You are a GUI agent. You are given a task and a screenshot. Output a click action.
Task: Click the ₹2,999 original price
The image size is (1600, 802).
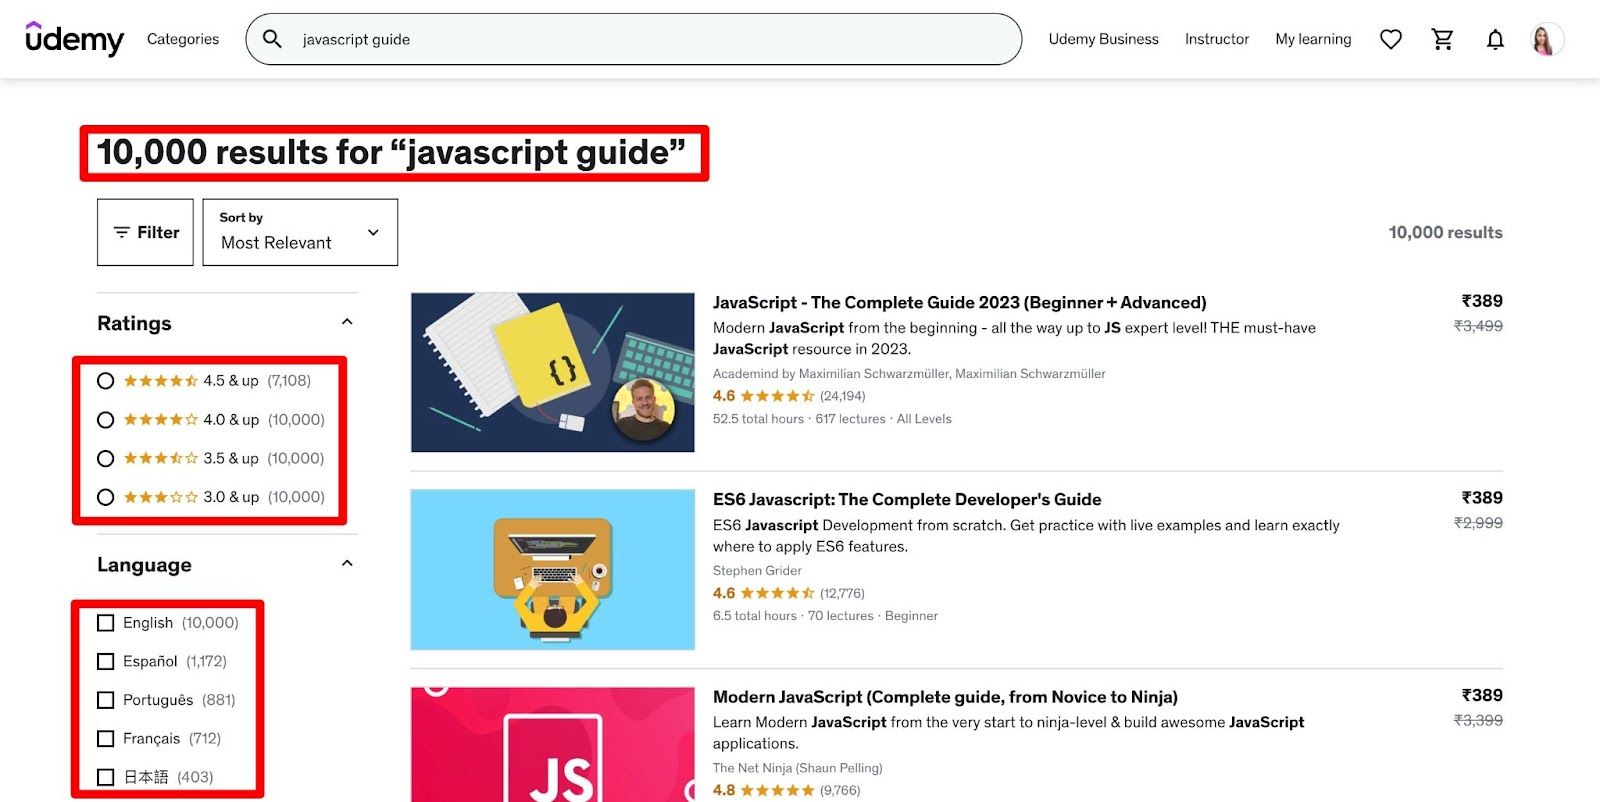pos(1478,523)
